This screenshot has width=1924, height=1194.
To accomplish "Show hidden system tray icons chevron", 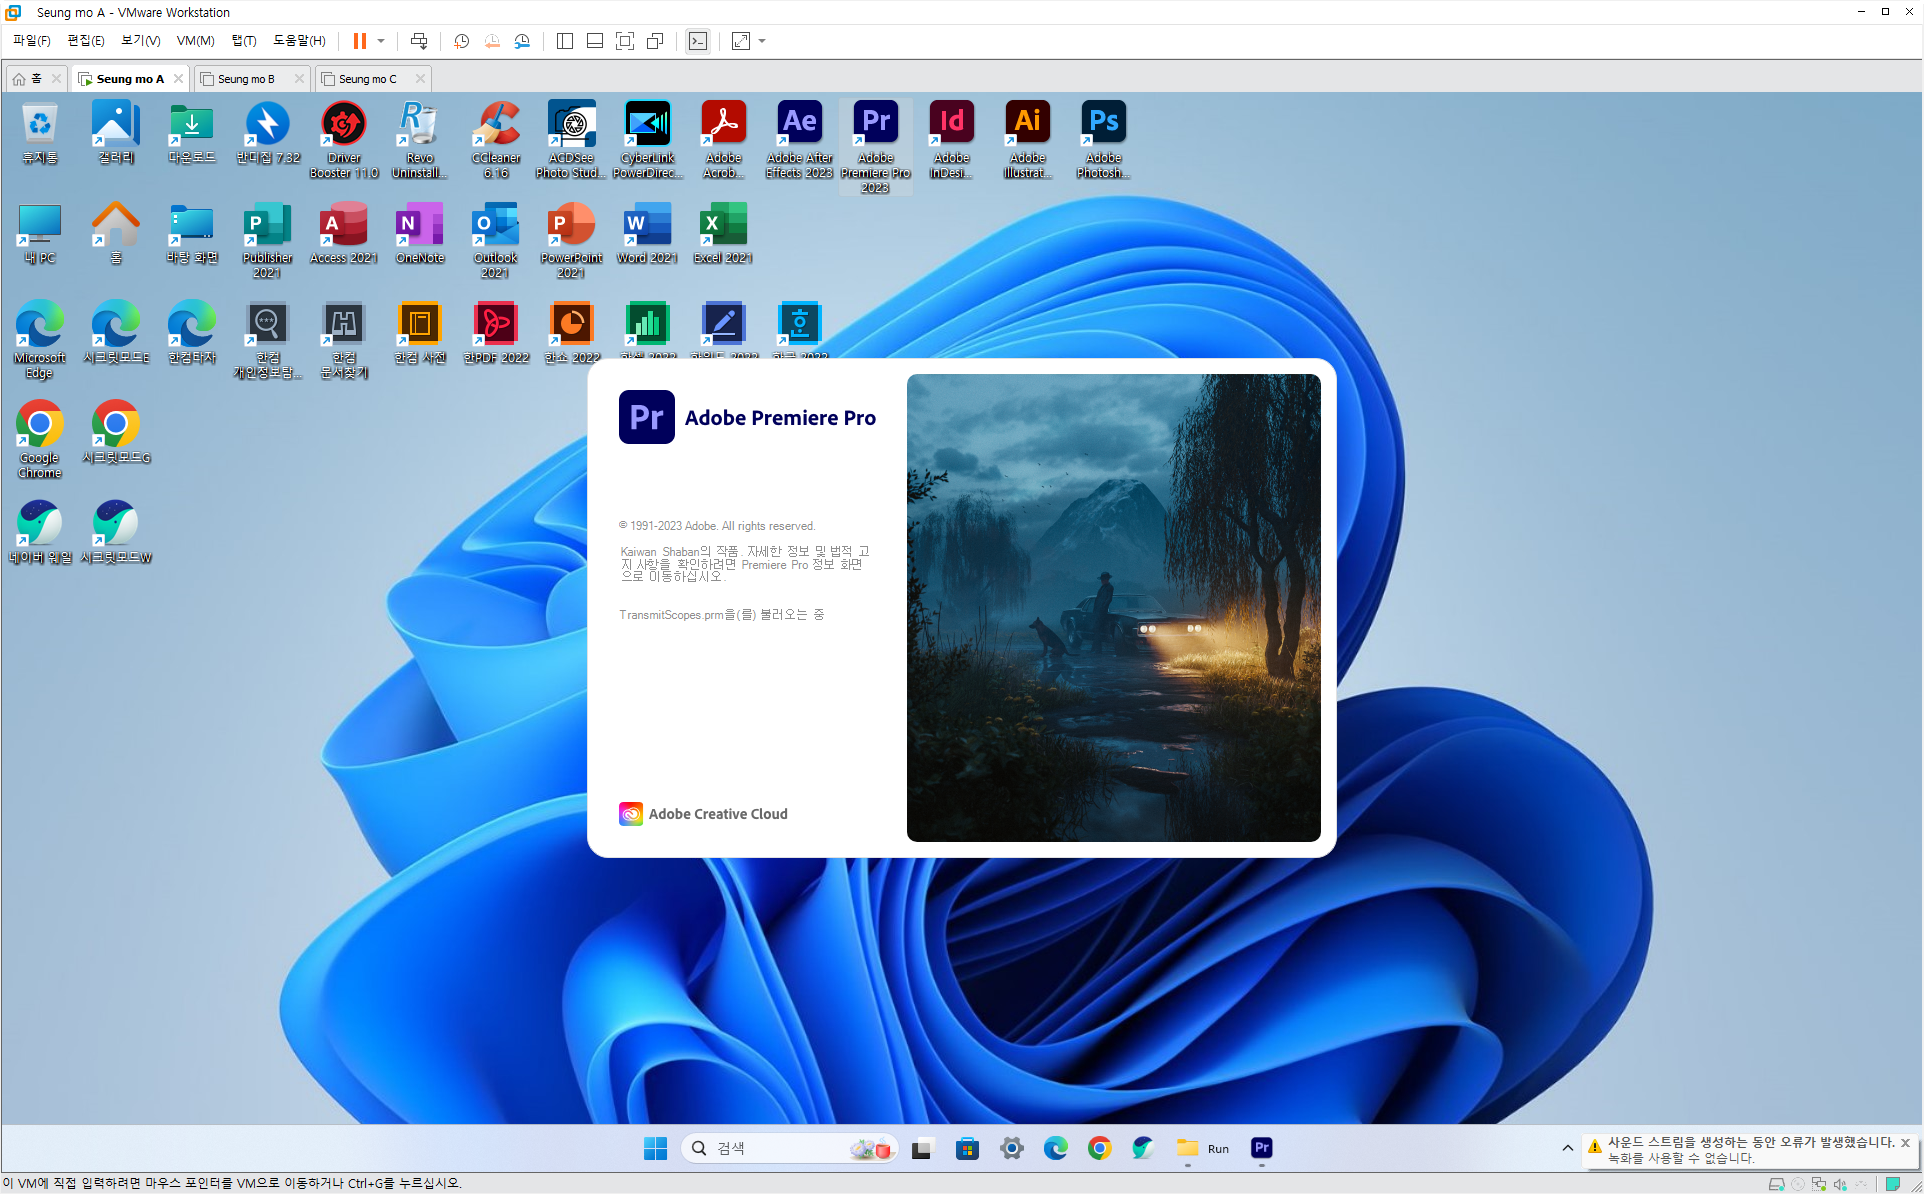I will [1567, 1148].
